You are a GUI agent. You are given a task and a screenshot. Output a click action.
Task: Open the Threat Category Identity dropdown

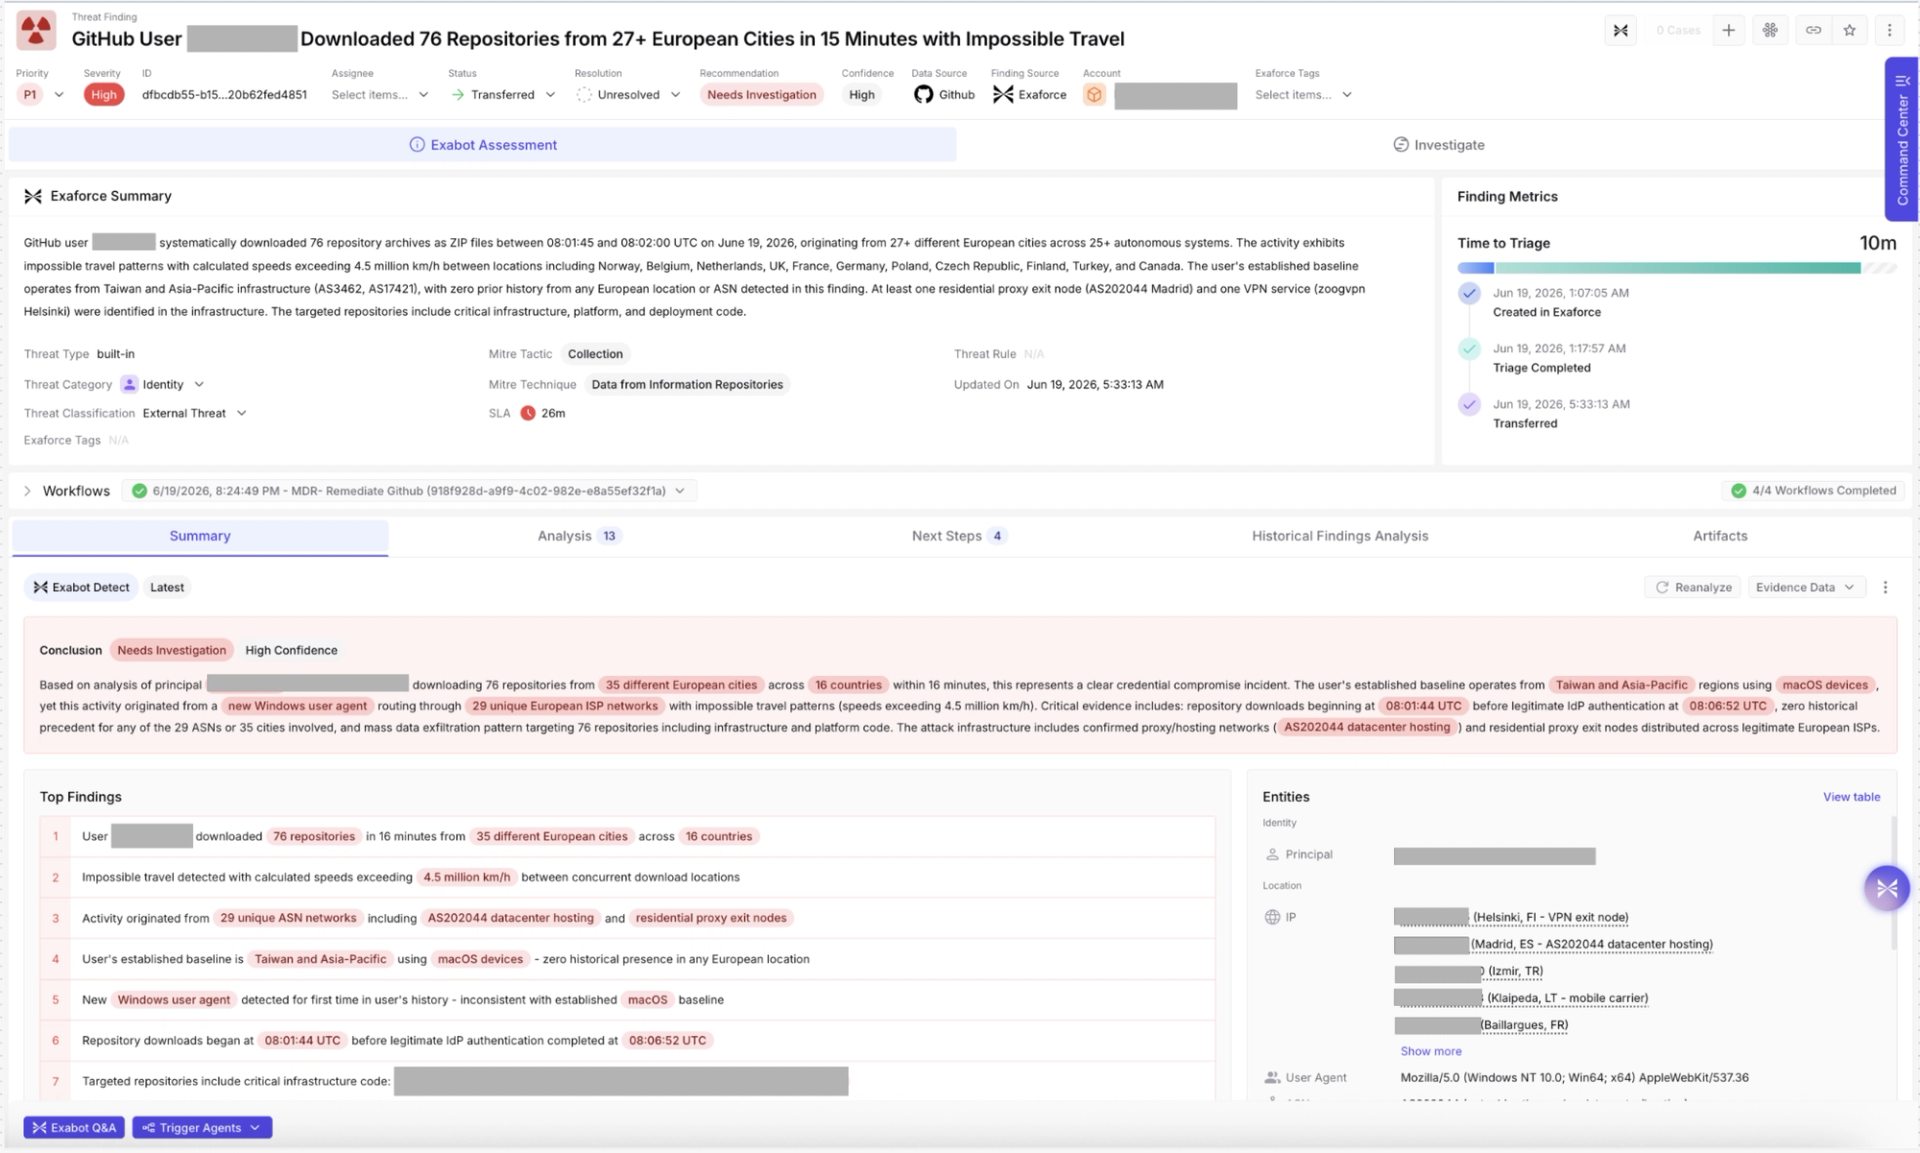coord(163,384)
